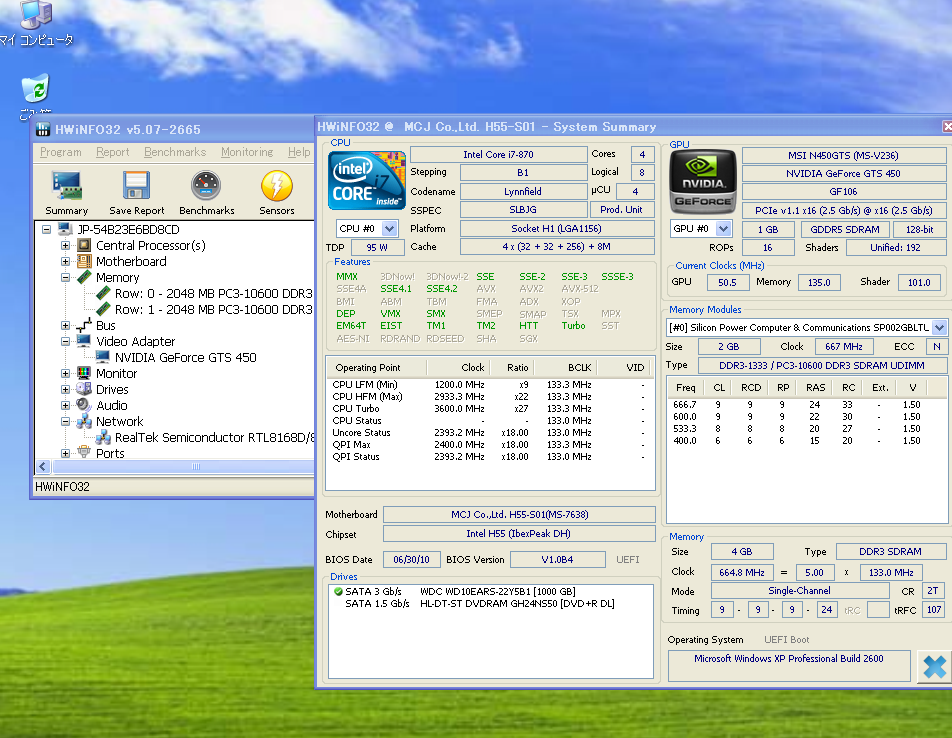Expand the Bus tree node
Screen dimensions: 952x738
pos(66,325)
